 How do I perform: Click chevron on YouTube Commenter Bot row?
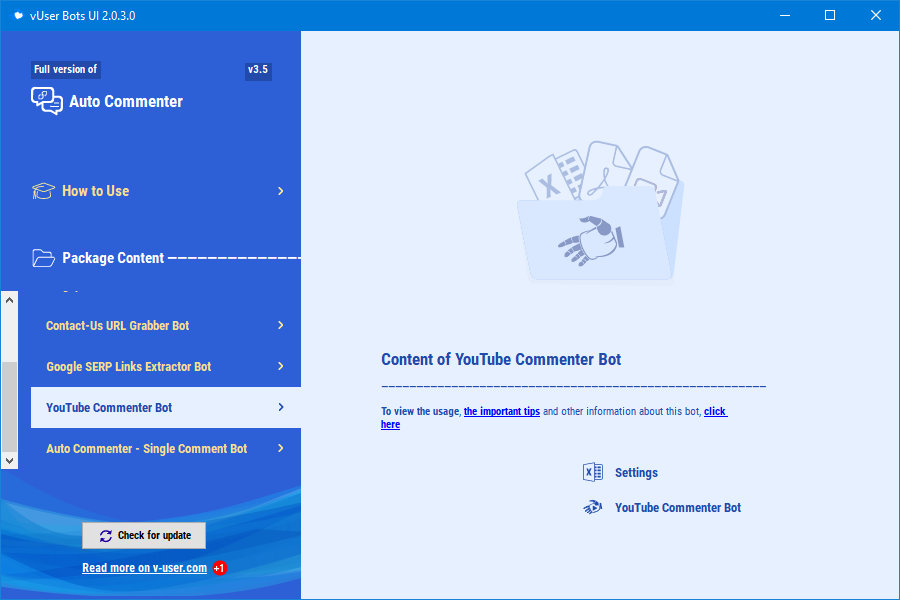pos(281,407)
